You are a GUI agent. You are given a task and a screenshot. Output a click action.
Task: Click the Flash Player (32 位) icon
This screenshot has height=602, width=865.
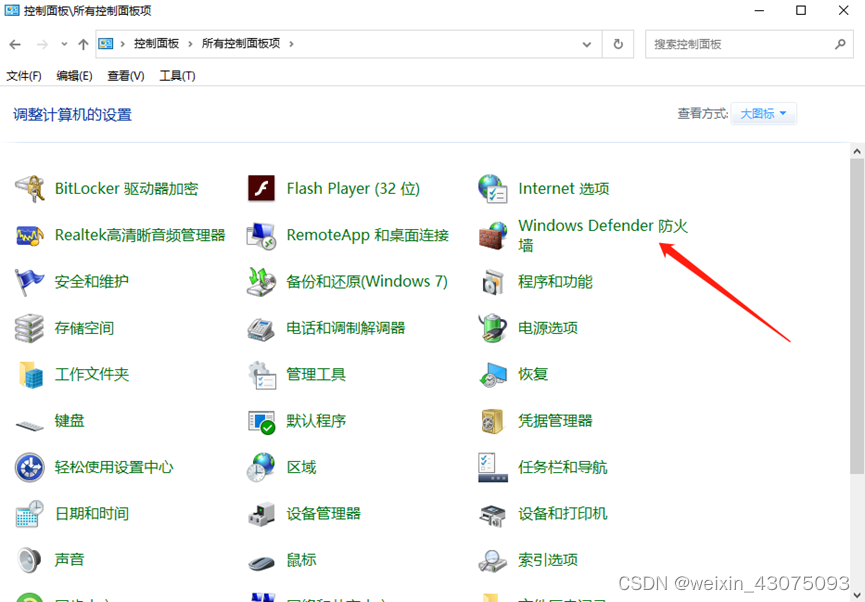coord(261,189)
